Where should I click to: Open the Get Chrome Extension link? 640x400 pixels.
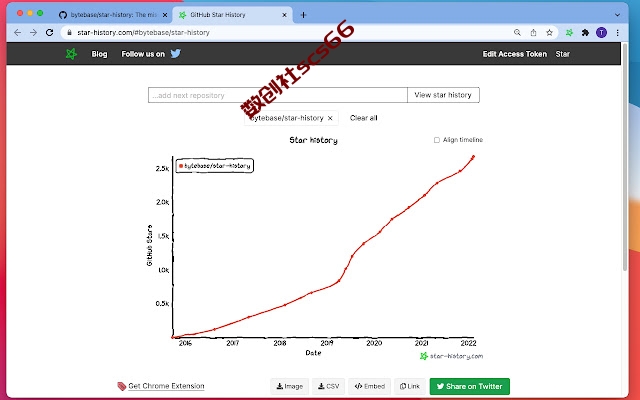[x=166, y=386]
